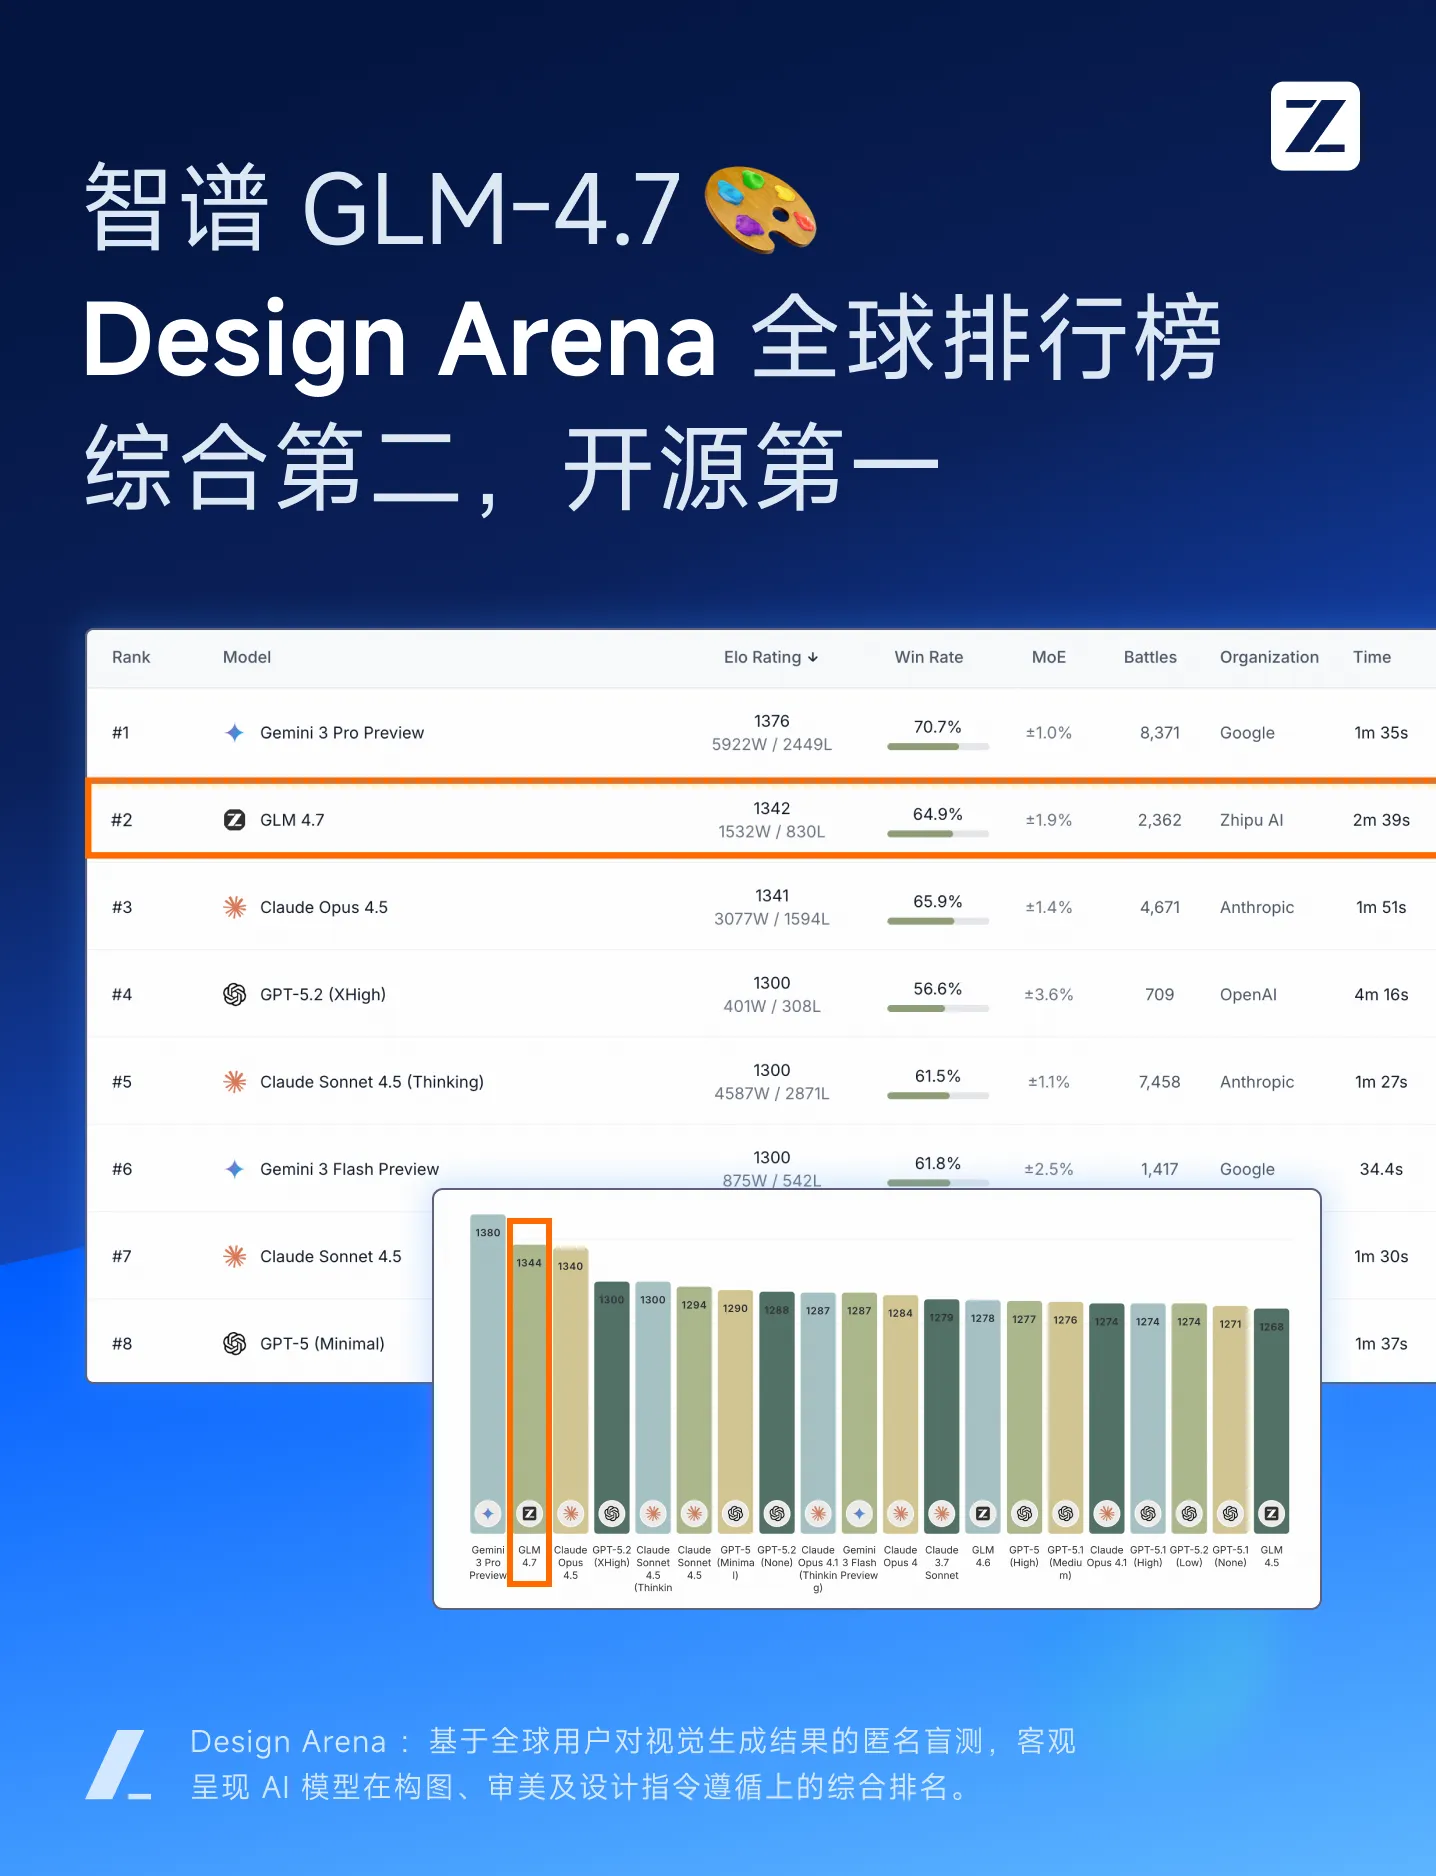The height and width of the screenshot is (1876, 1436).
Task: Click the Z icon on the GLM 4.5 chart bar
Action: click(1271, 1514)
